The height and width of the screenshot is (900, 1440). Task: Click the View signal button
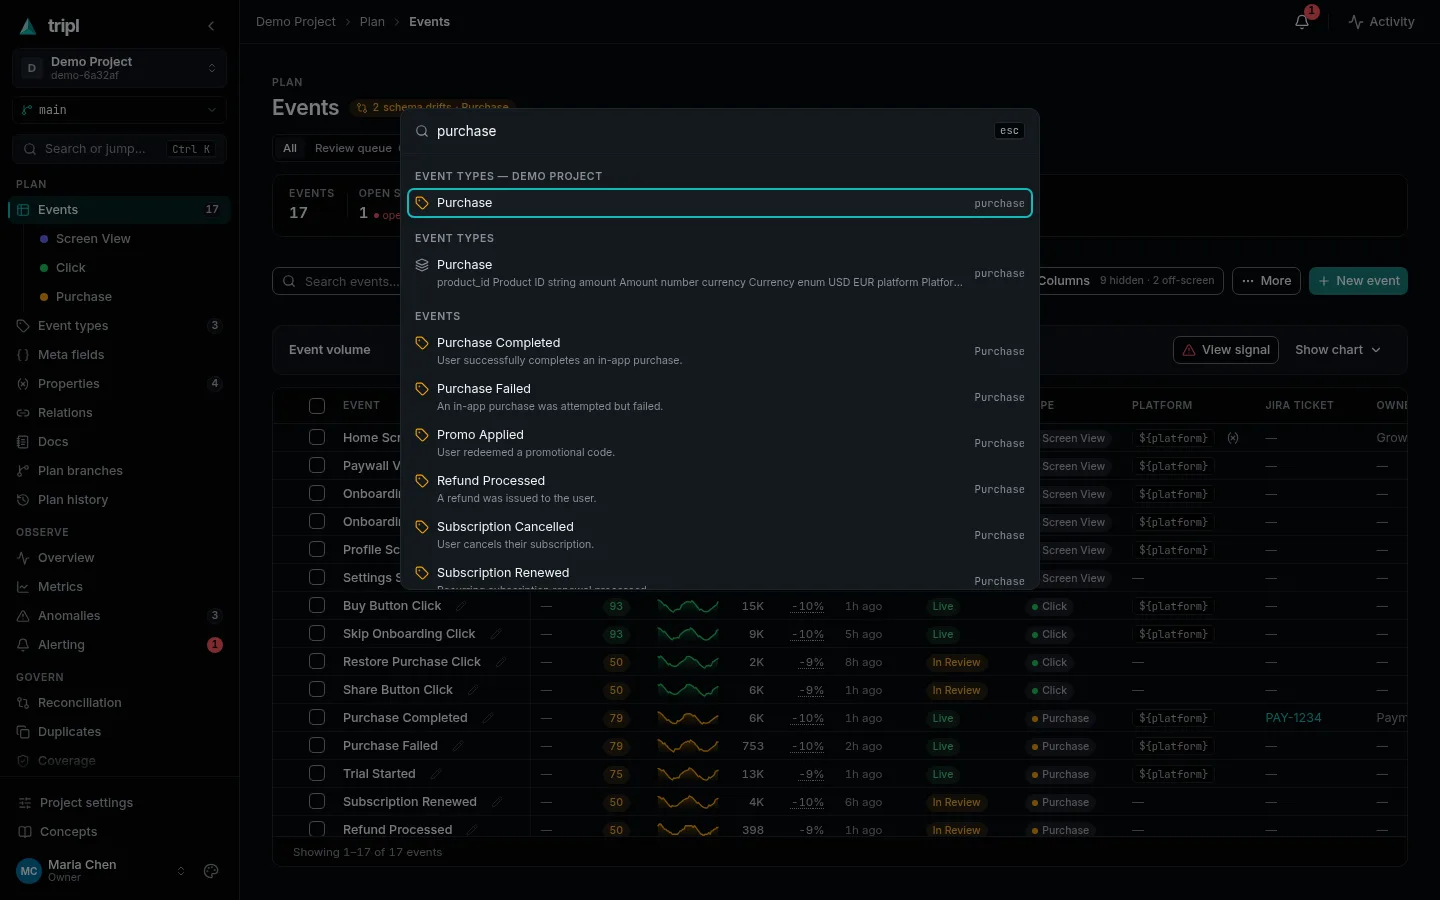[x=1226, y=350]
